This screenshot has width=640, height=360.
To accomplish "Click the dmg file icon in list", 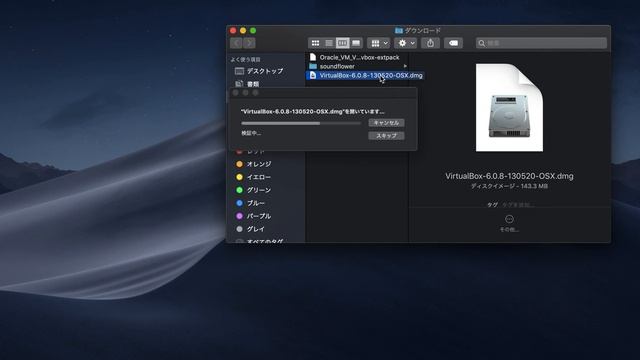I will tap(313, 76).
